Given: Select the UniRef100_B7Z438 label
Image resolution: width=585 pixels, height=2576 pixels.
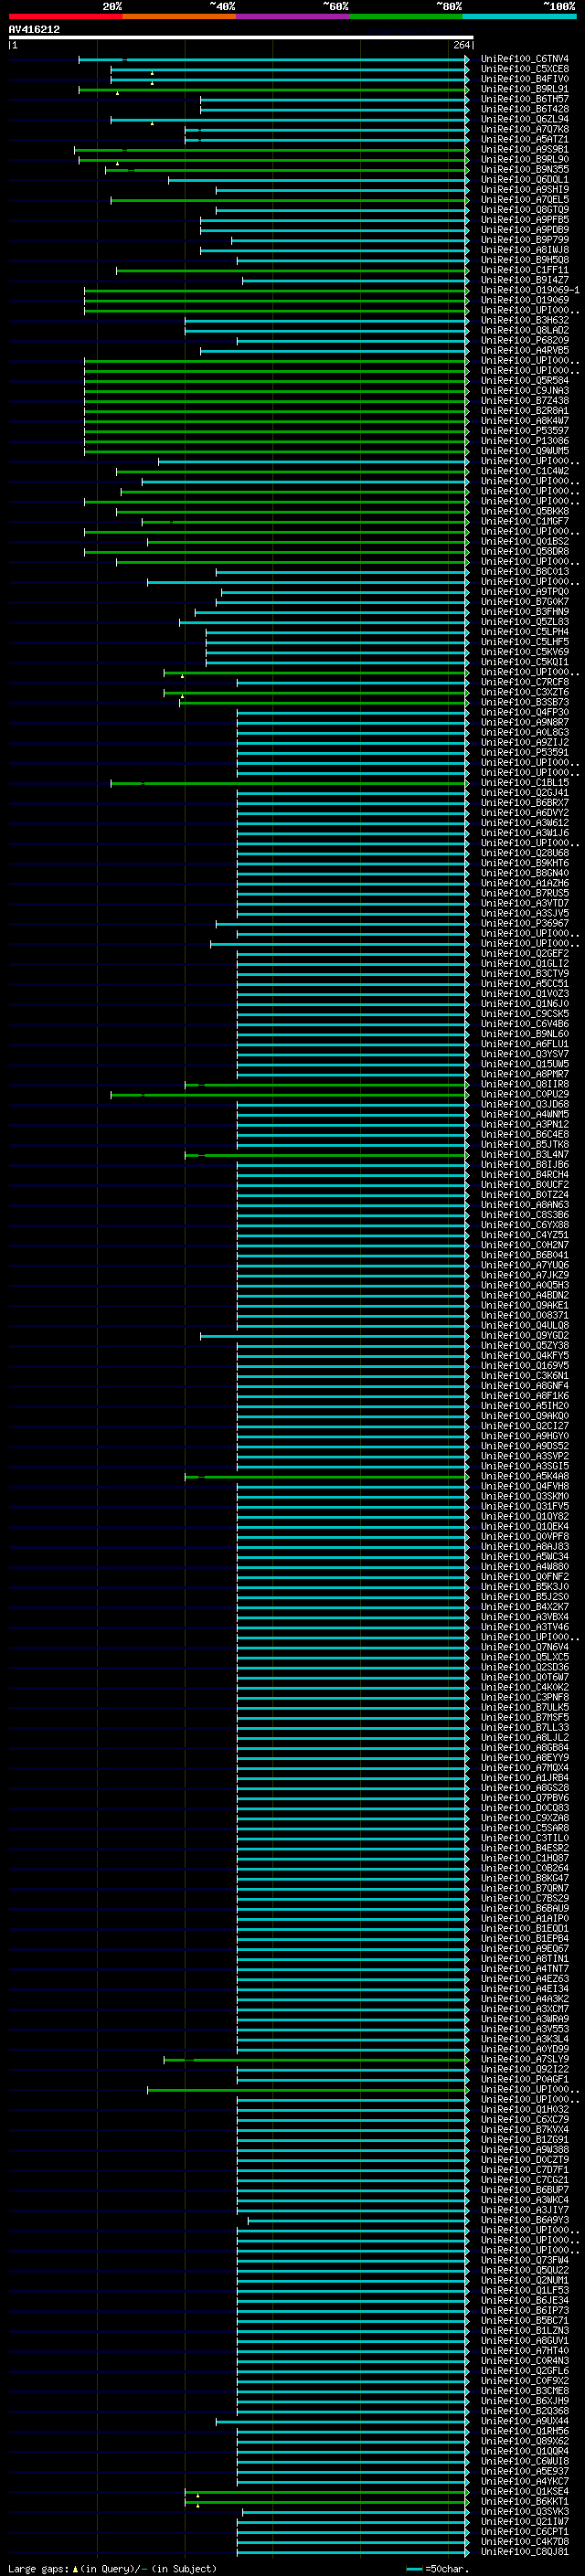Looking at the screenshot, I should [524, 401].
